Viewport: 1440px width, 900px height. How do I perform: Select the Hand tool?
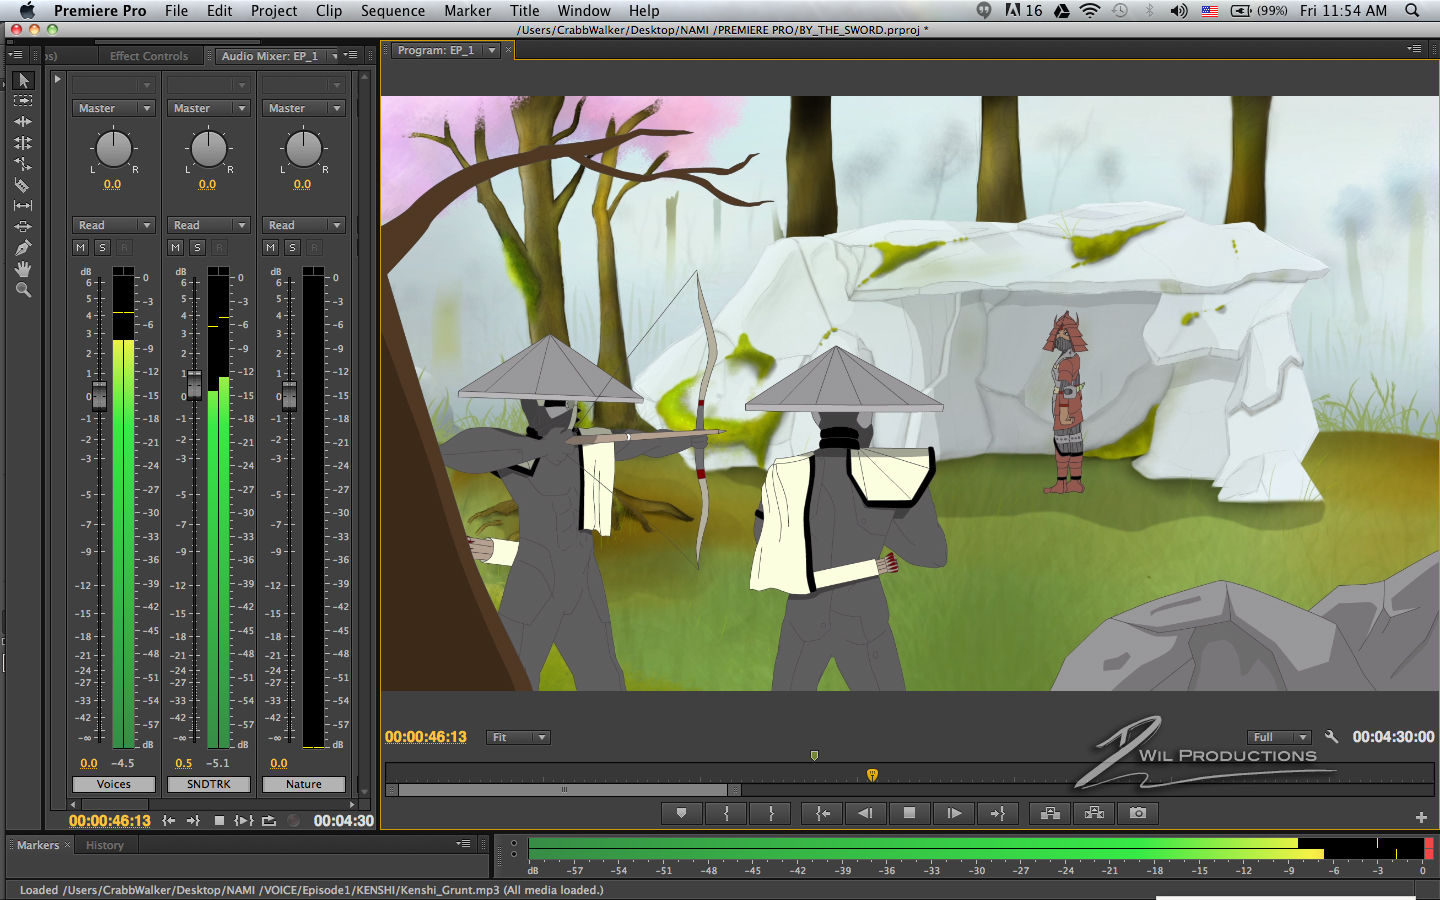click(x=23, y=269)
